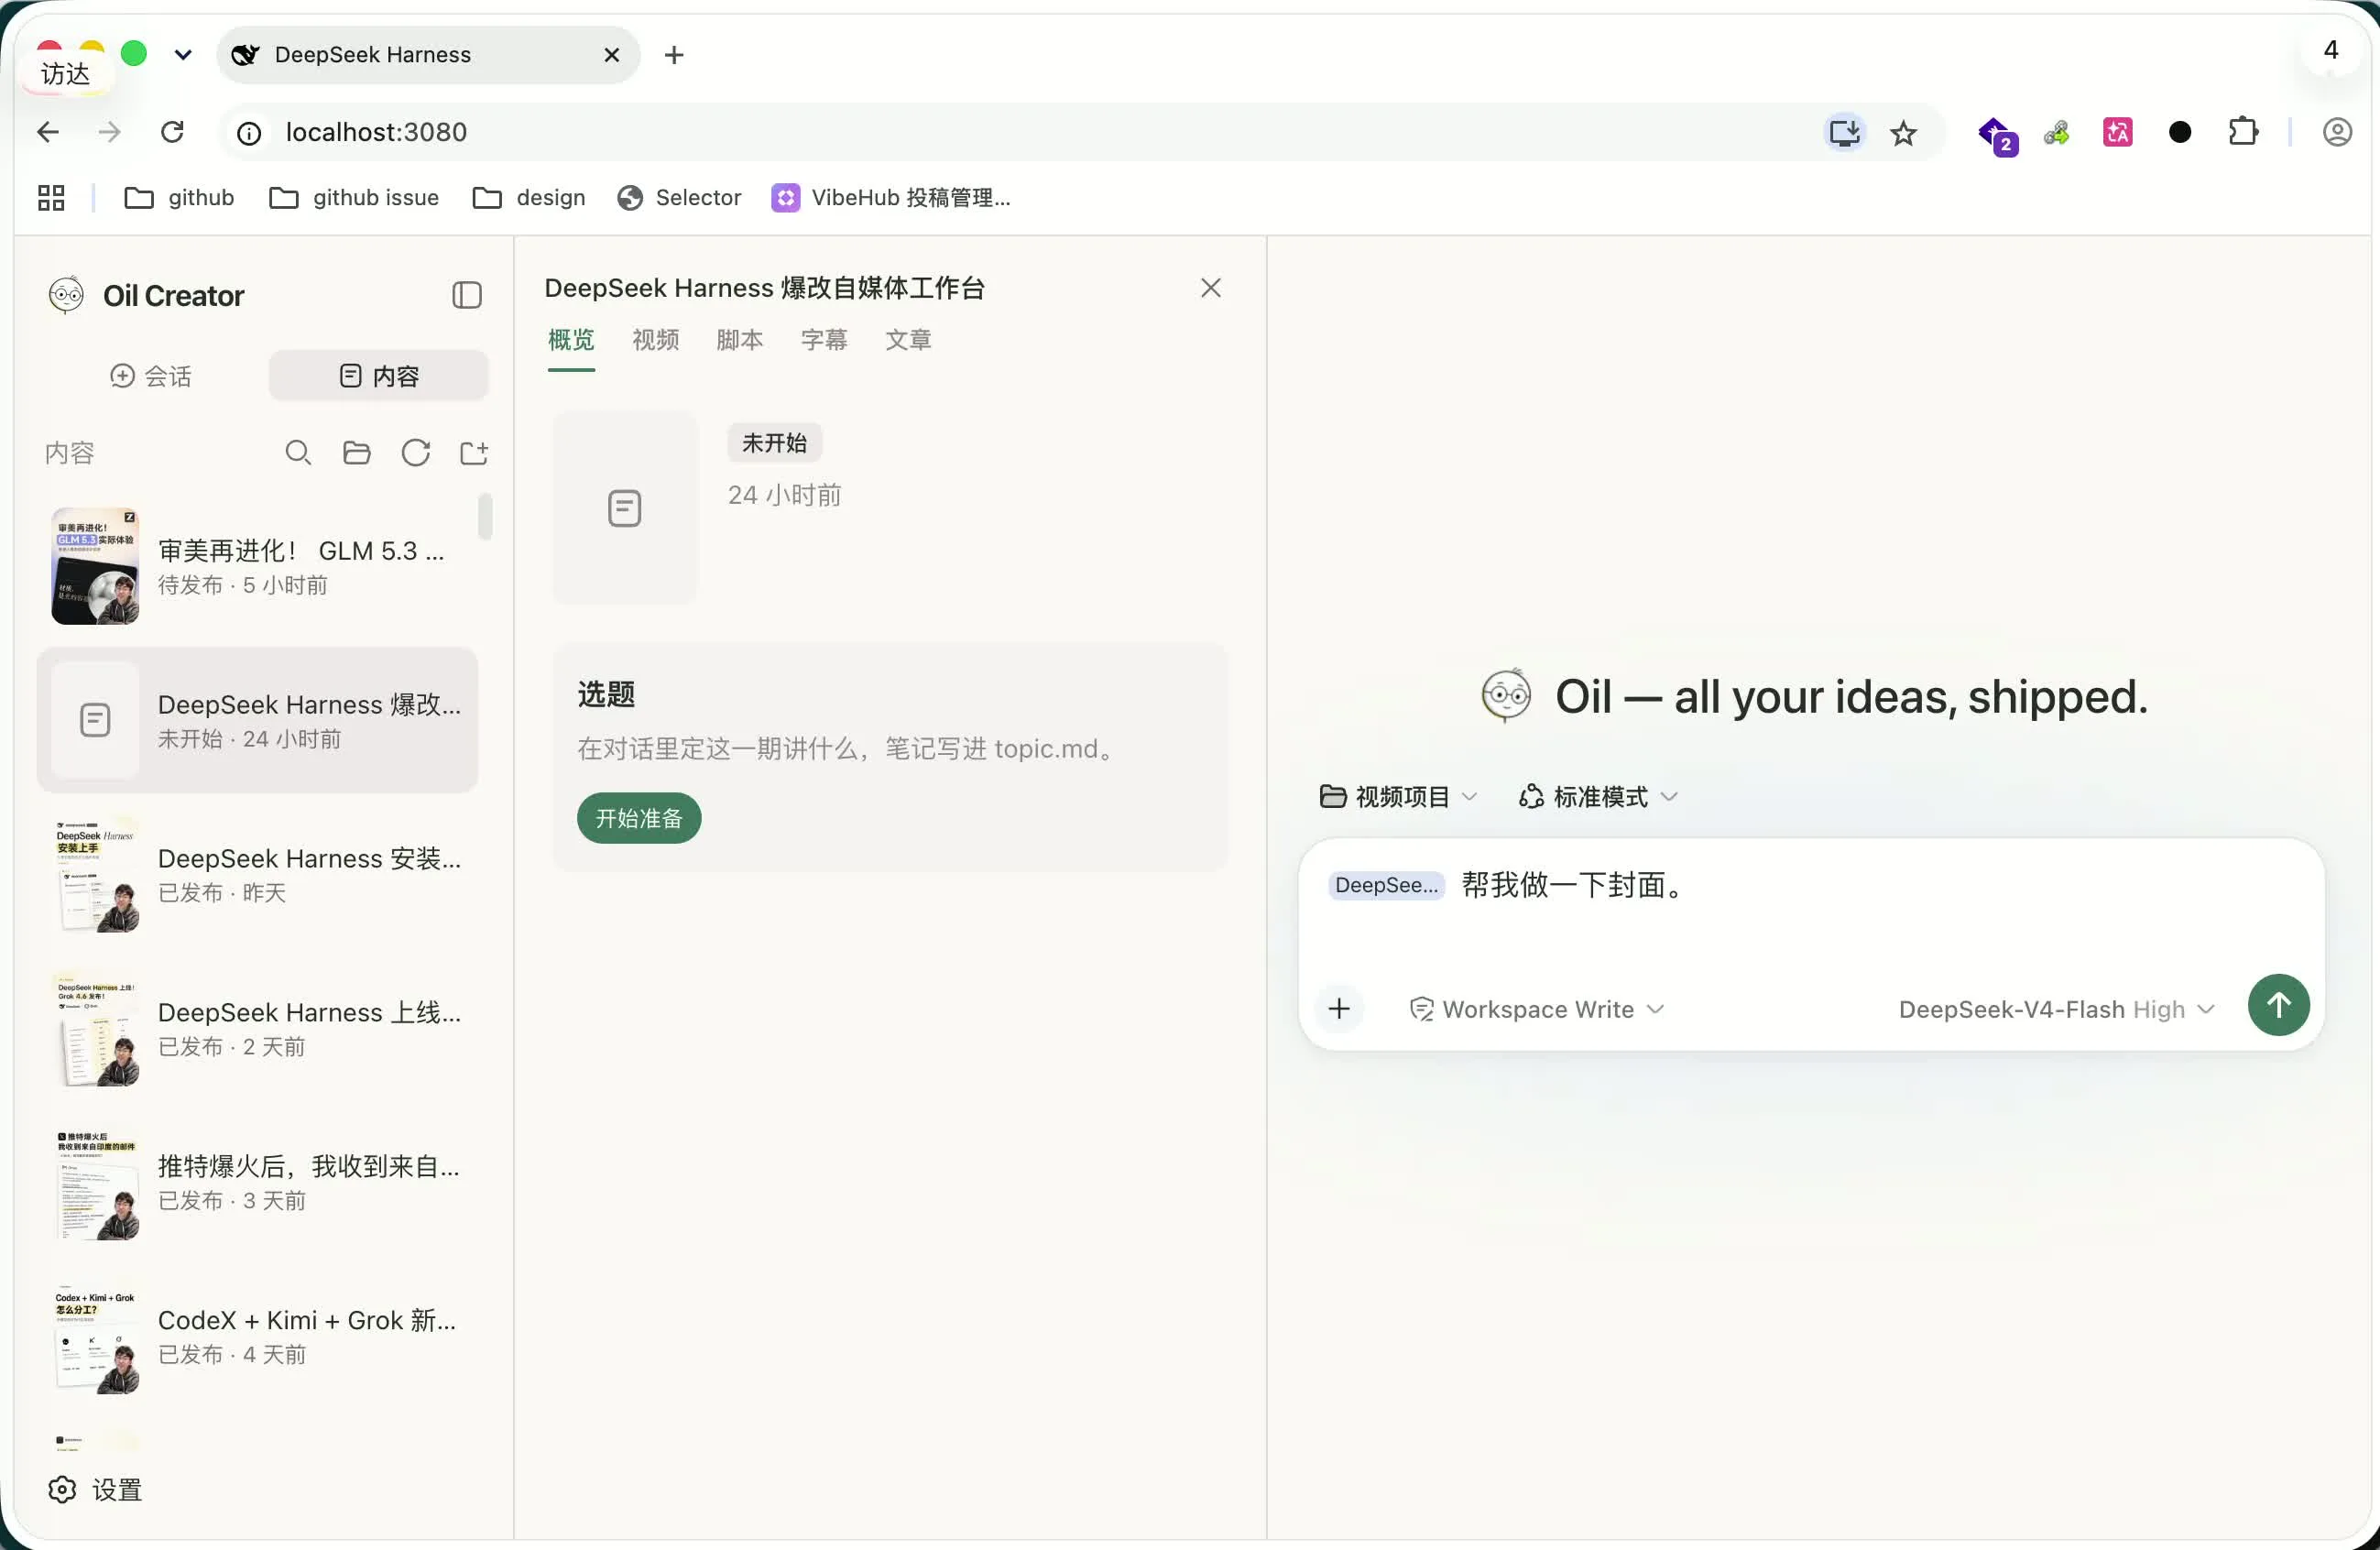Switch to the 内容 sidebar tab
Screen dimensions: 2380x1550
[x=379, y=376]
